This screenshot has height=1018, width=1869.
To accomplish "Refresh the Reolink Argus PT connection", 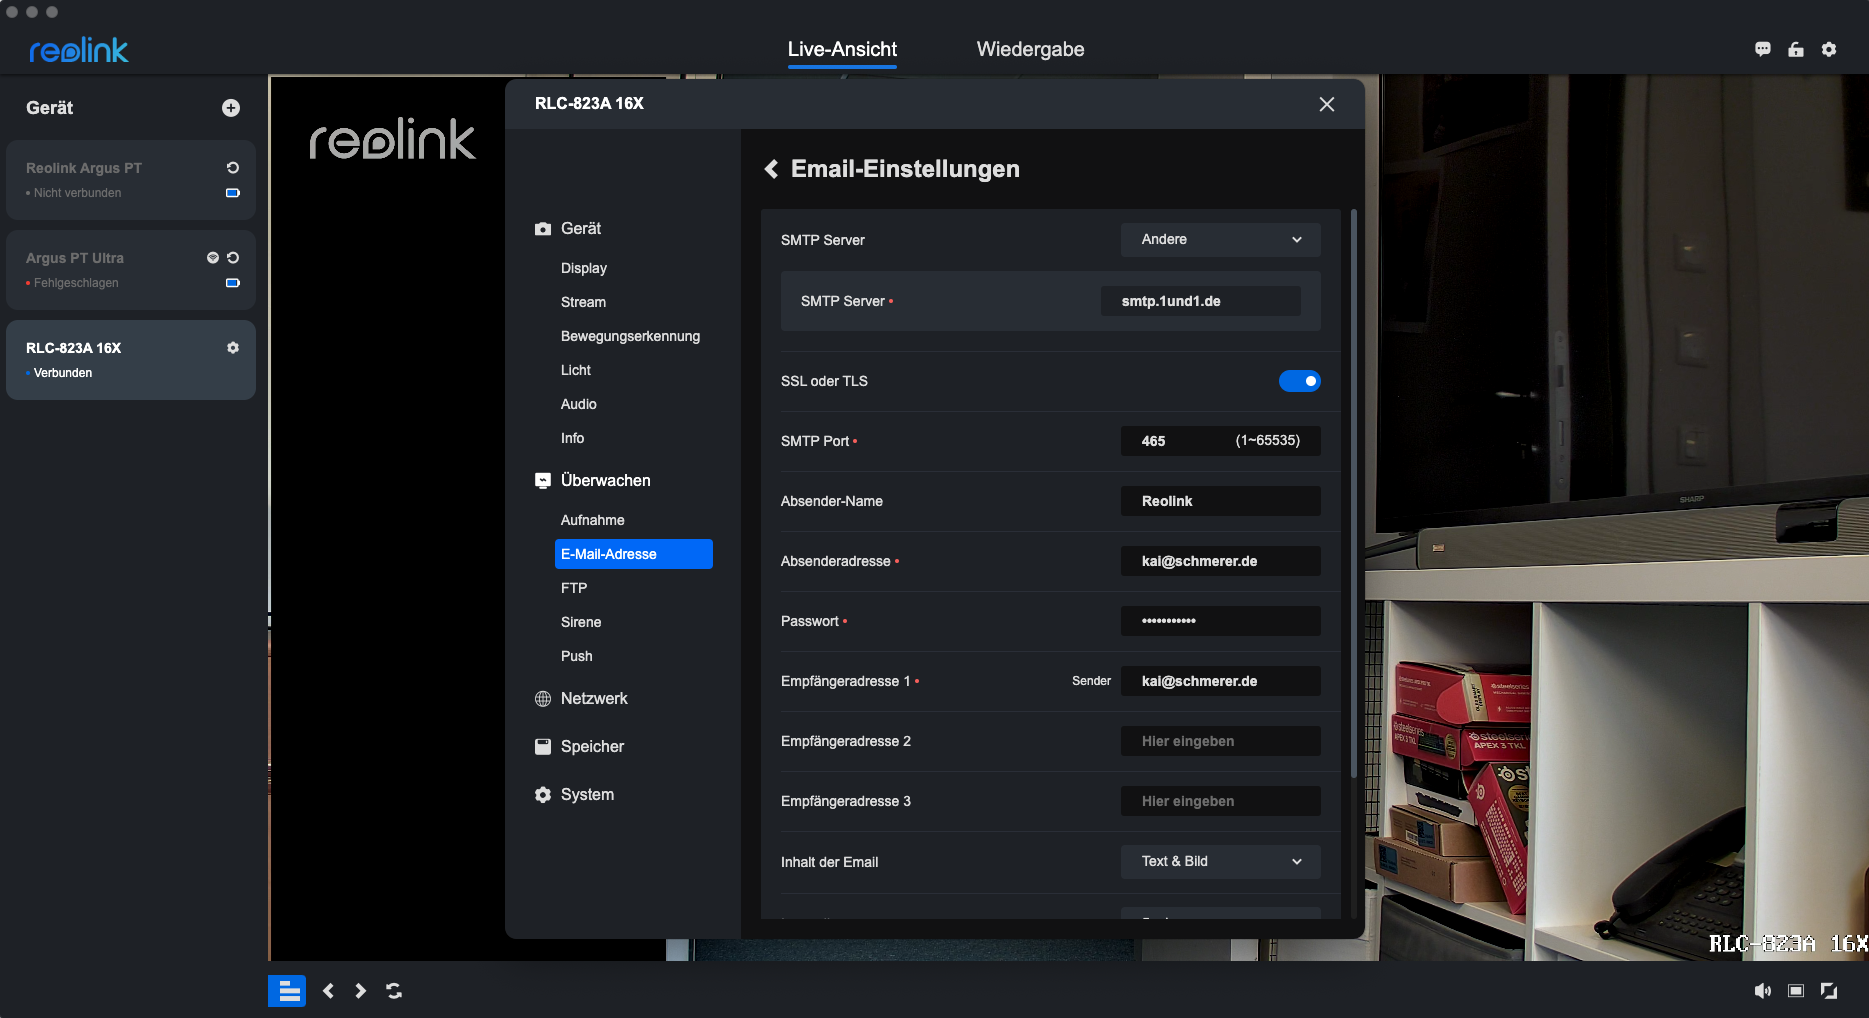I will pyautogui.click(x=233, y=168).
